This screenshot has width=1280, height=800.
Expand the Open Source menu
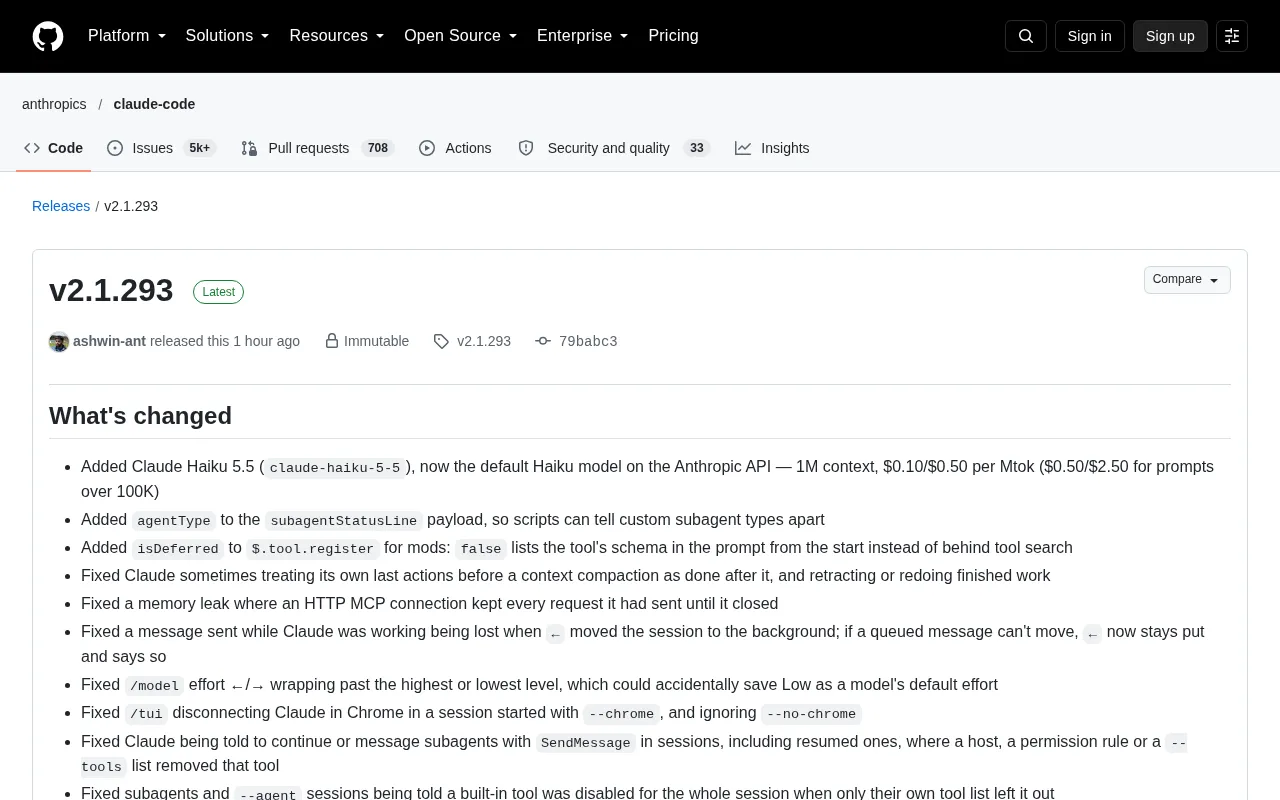(461, 36)
